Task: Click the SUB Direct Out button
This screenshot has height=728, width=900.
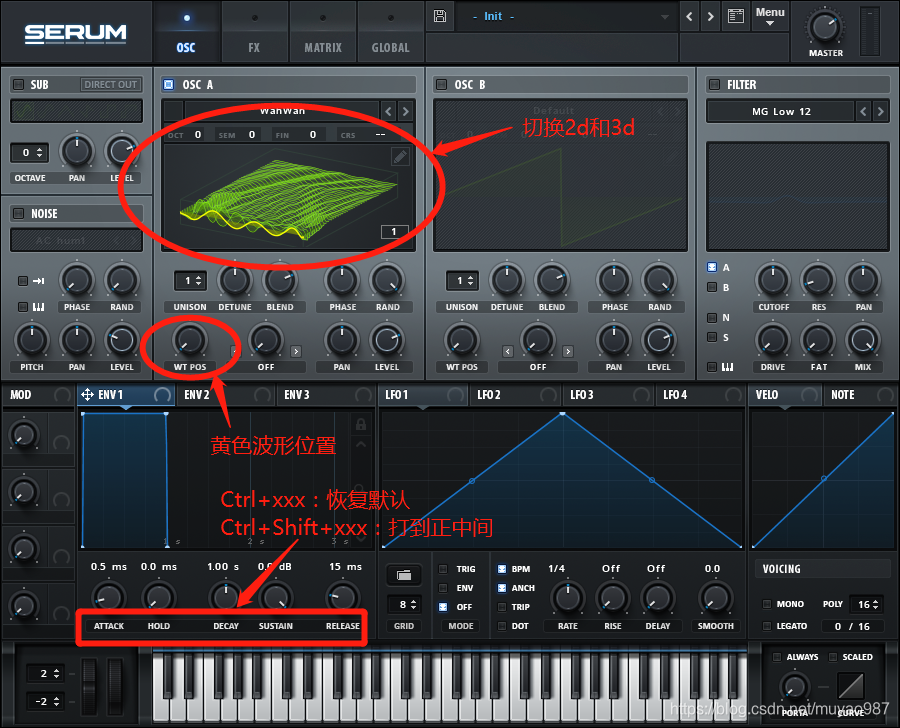Action: [x=111, y=84]
